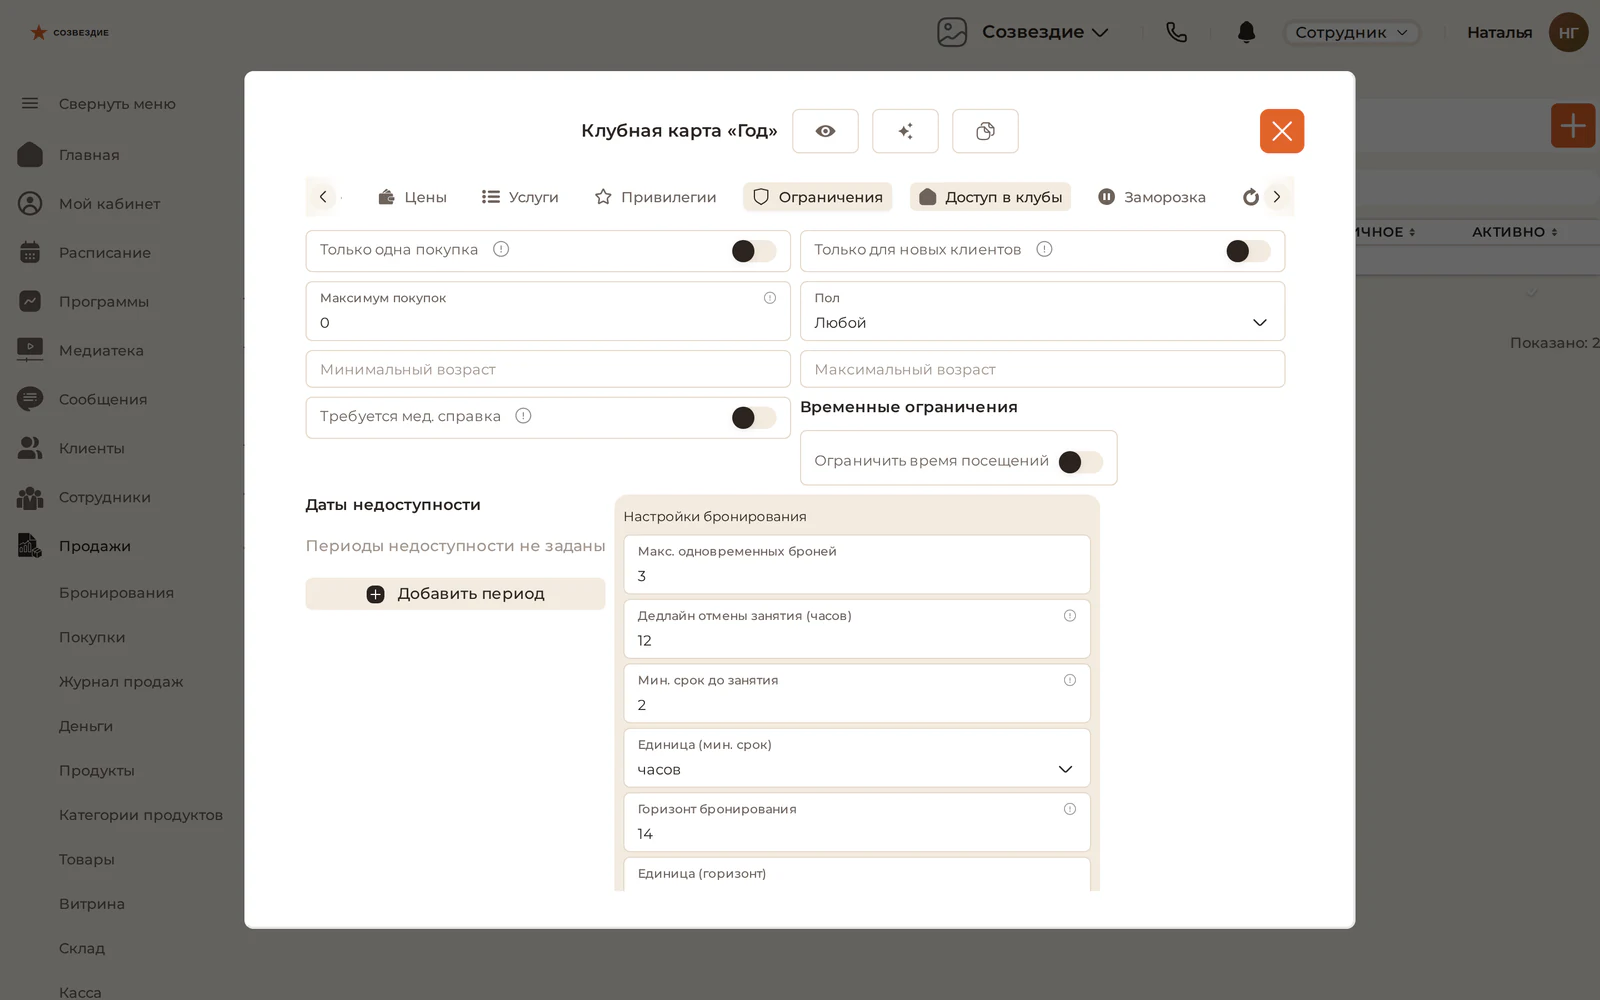The width and height of the screenshot is (1600, 1000).
Task: Click the sparkle AI icon button
Action: (905, 131)
